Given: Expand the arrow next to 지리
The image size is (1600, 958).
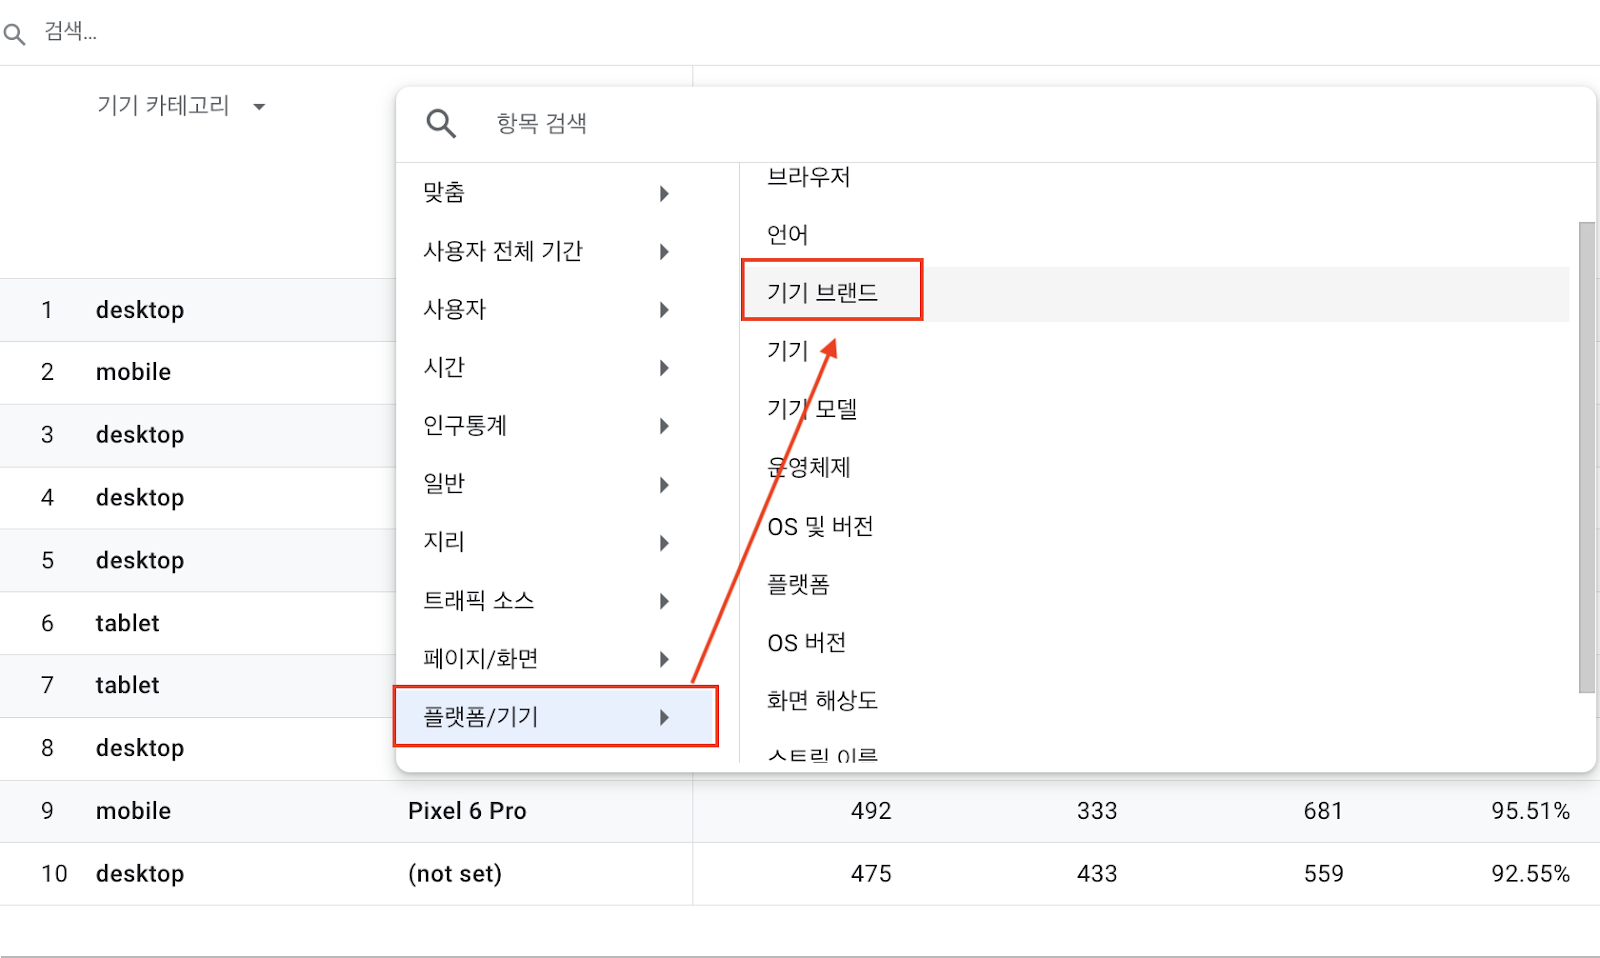Looking at the screenshot, I should pos(664,543).
